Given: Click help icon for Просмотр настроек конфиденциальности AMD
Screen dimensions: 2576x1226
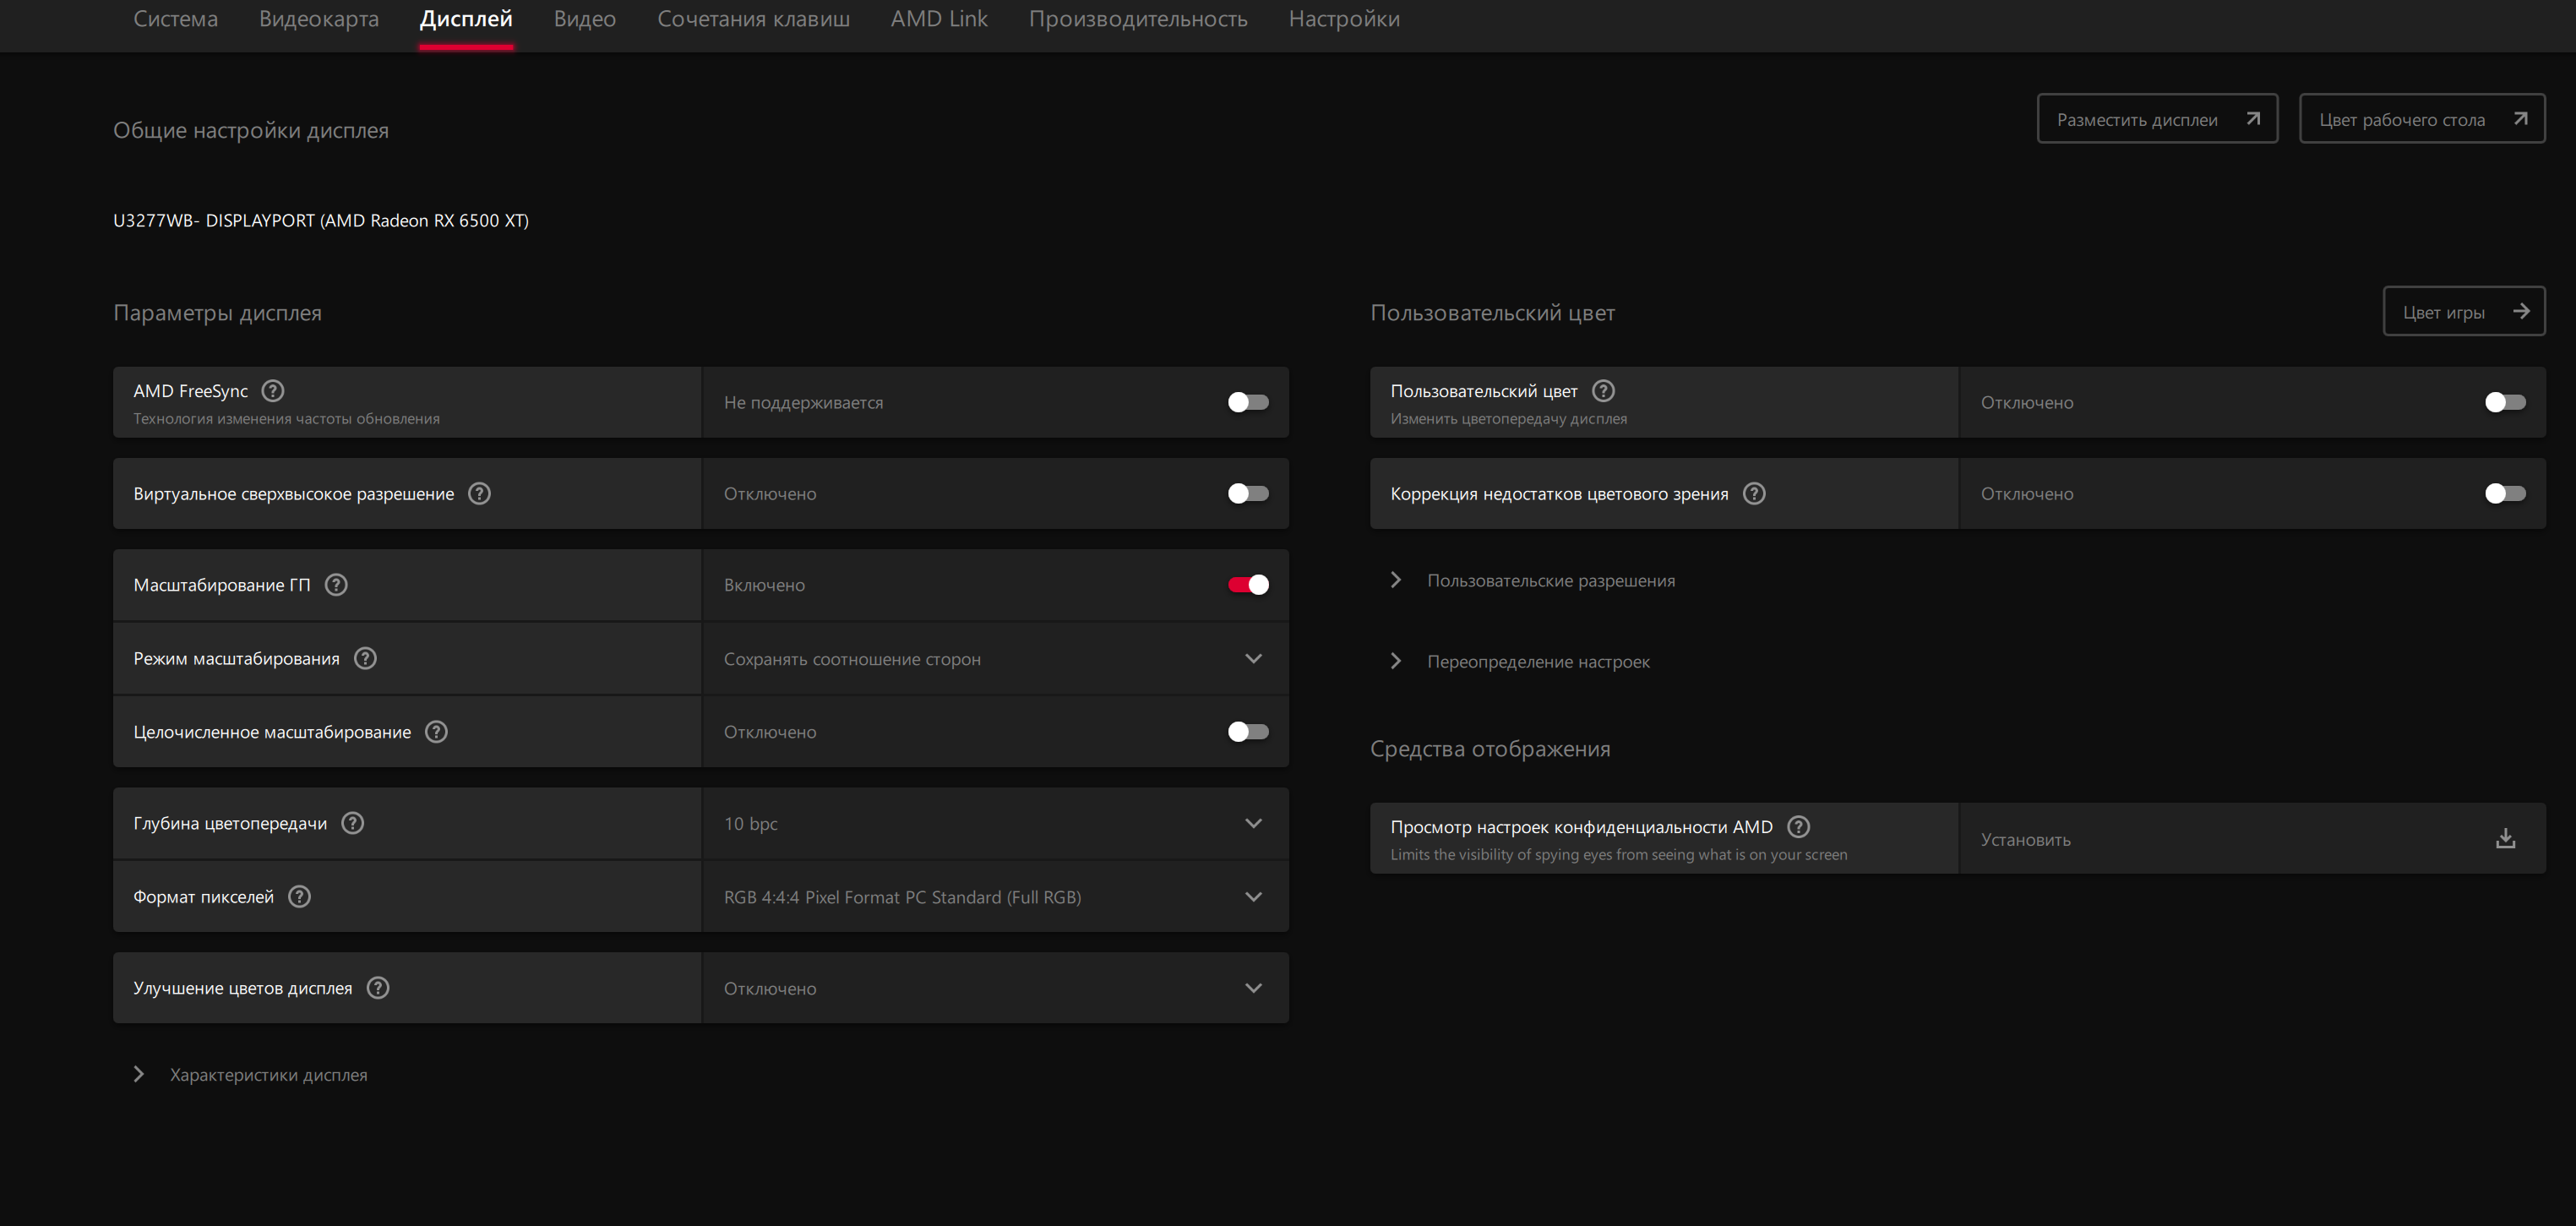Looking at the screenshot, I should click(x=1797, y=827).
